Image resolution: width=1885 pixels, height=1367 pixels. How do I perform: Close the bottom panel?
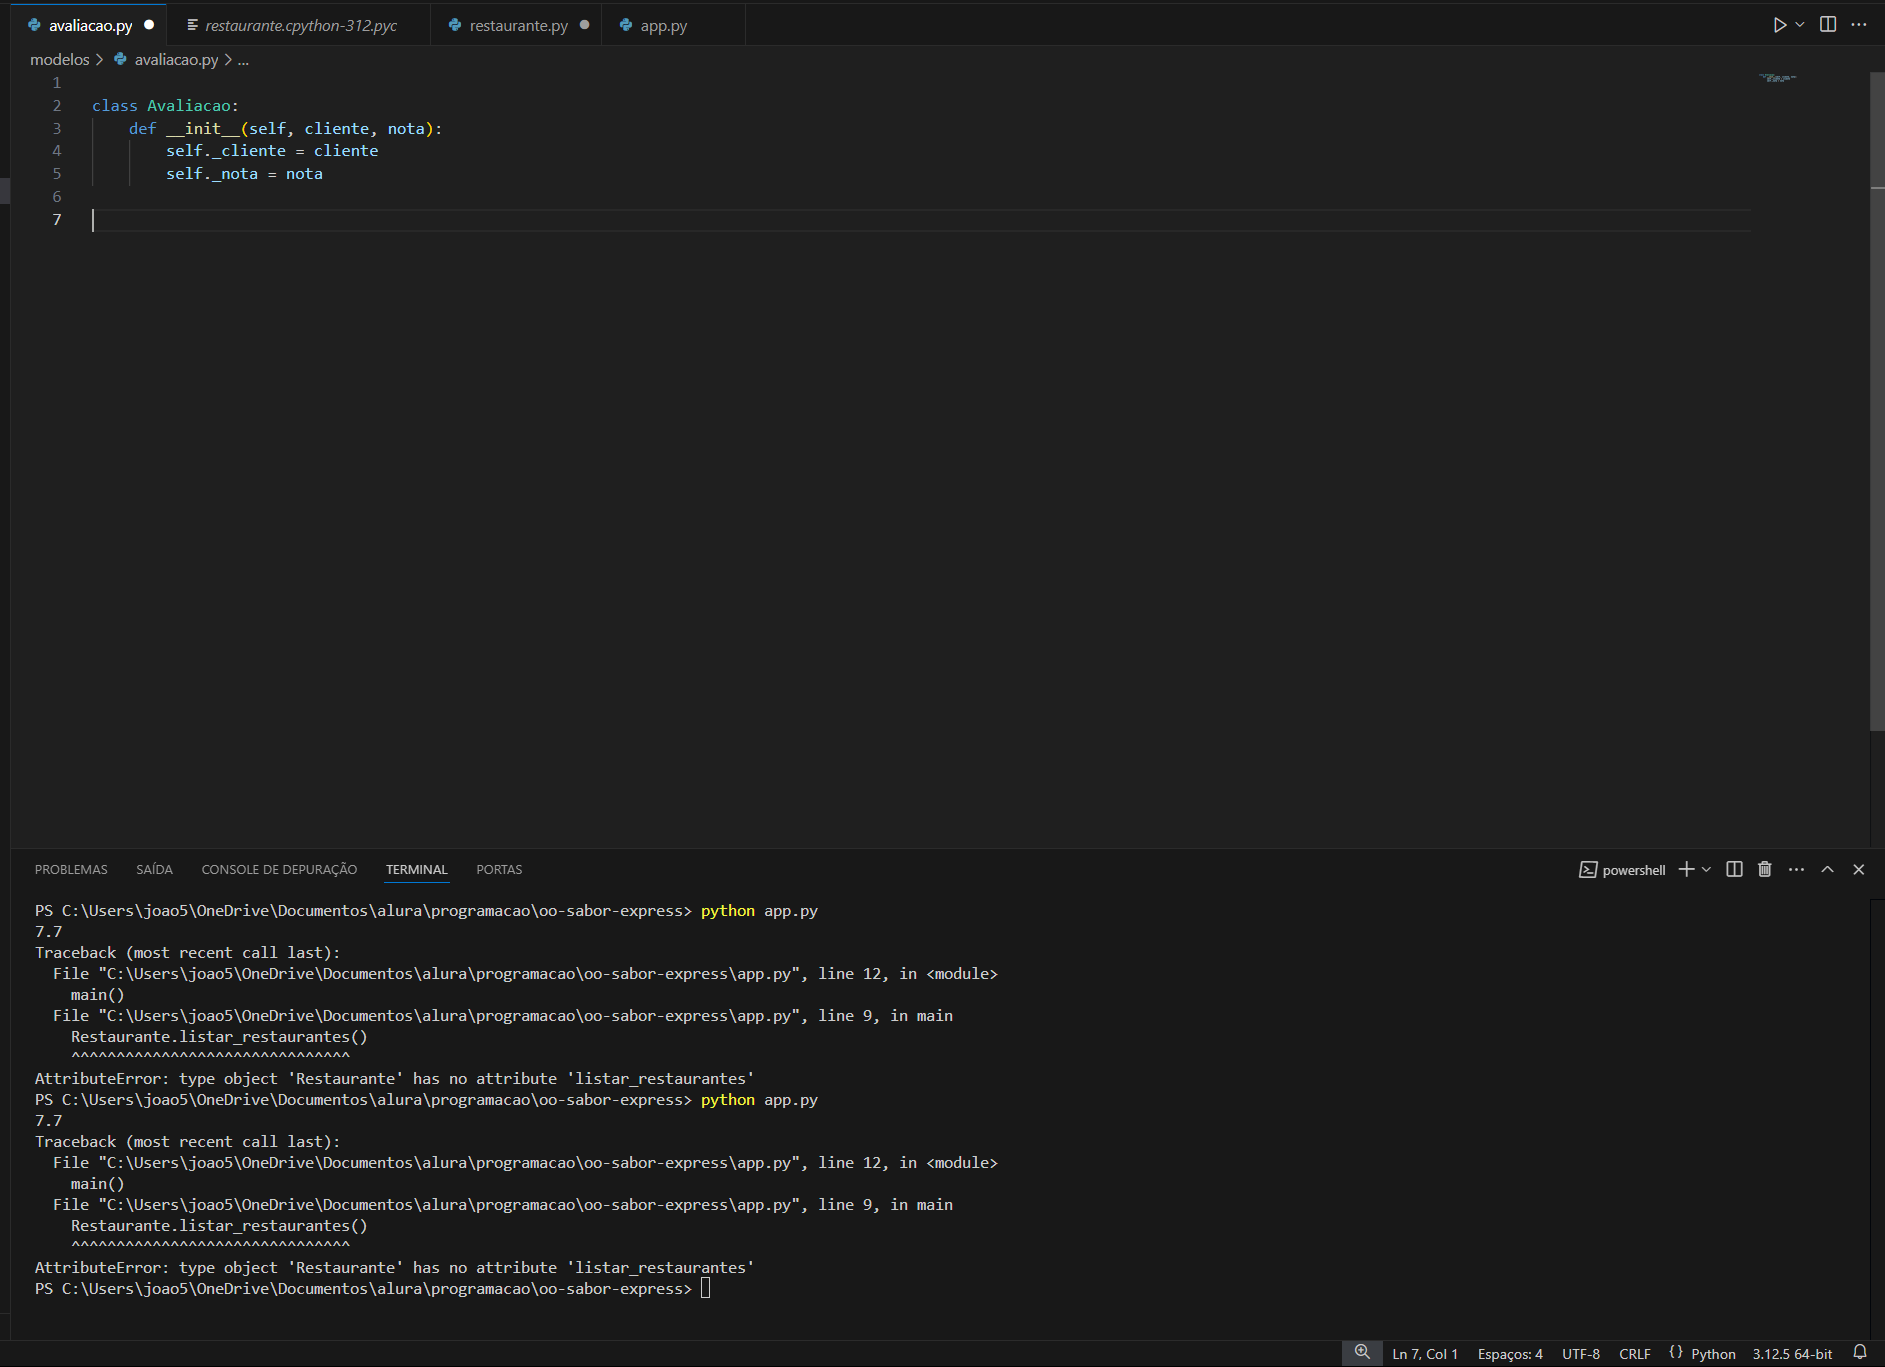1859,870
